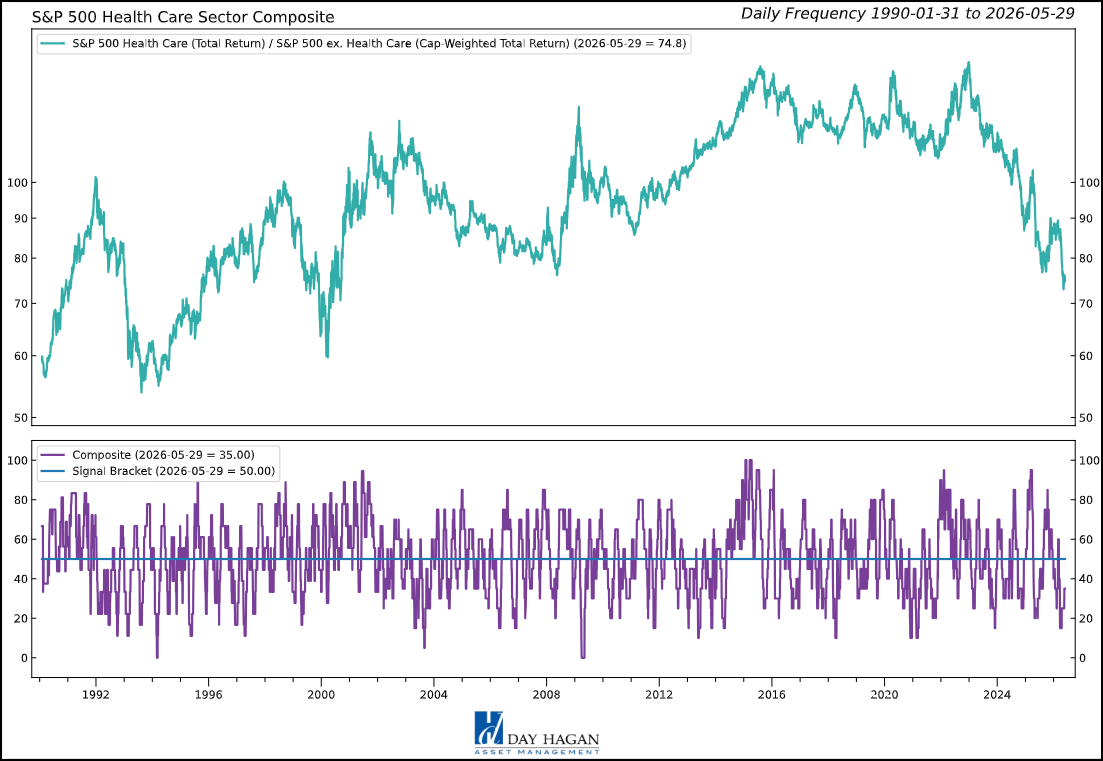1103x761 pixels.
Task: Click the composite chart left-axis label 0
Action: click(x=25, y=658)
